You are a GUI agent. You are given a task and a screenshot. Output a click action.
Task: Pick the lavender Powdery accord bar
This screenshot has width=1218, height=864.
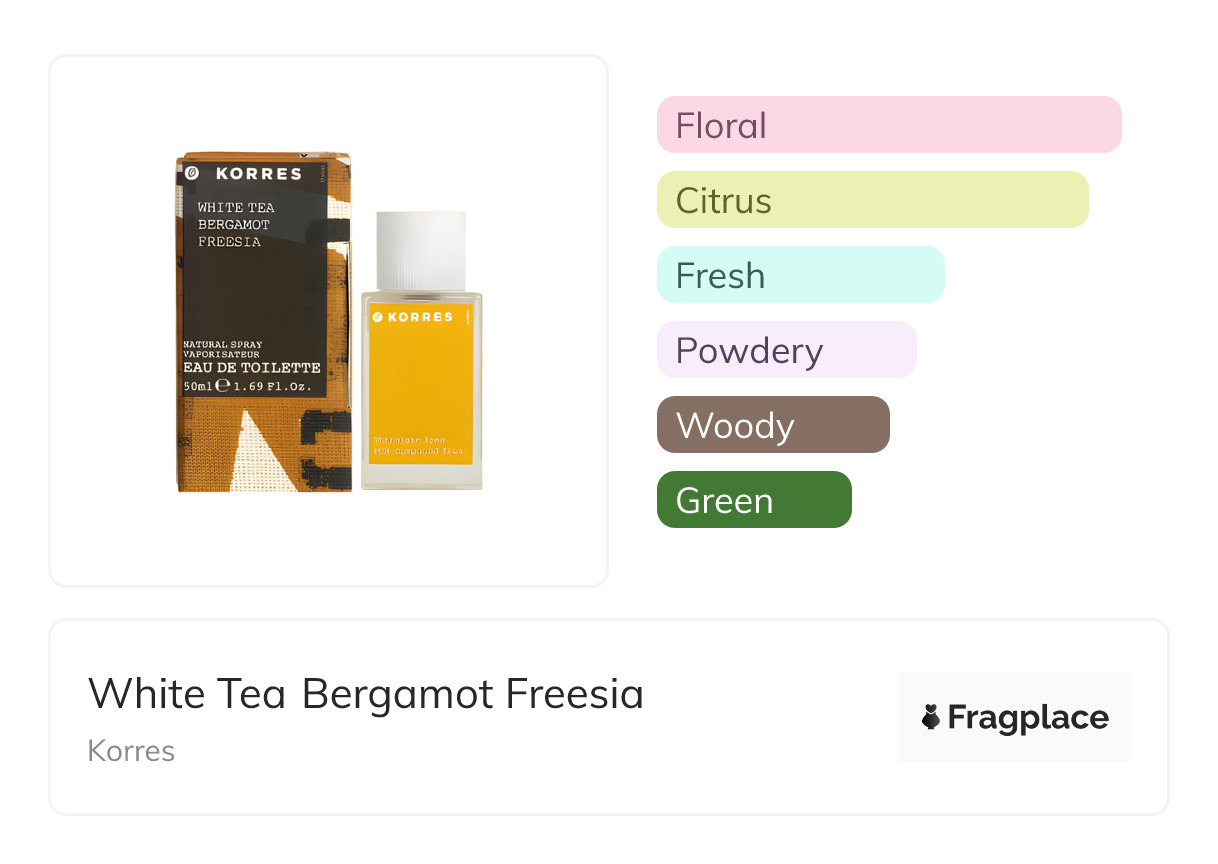coord(786,350)
